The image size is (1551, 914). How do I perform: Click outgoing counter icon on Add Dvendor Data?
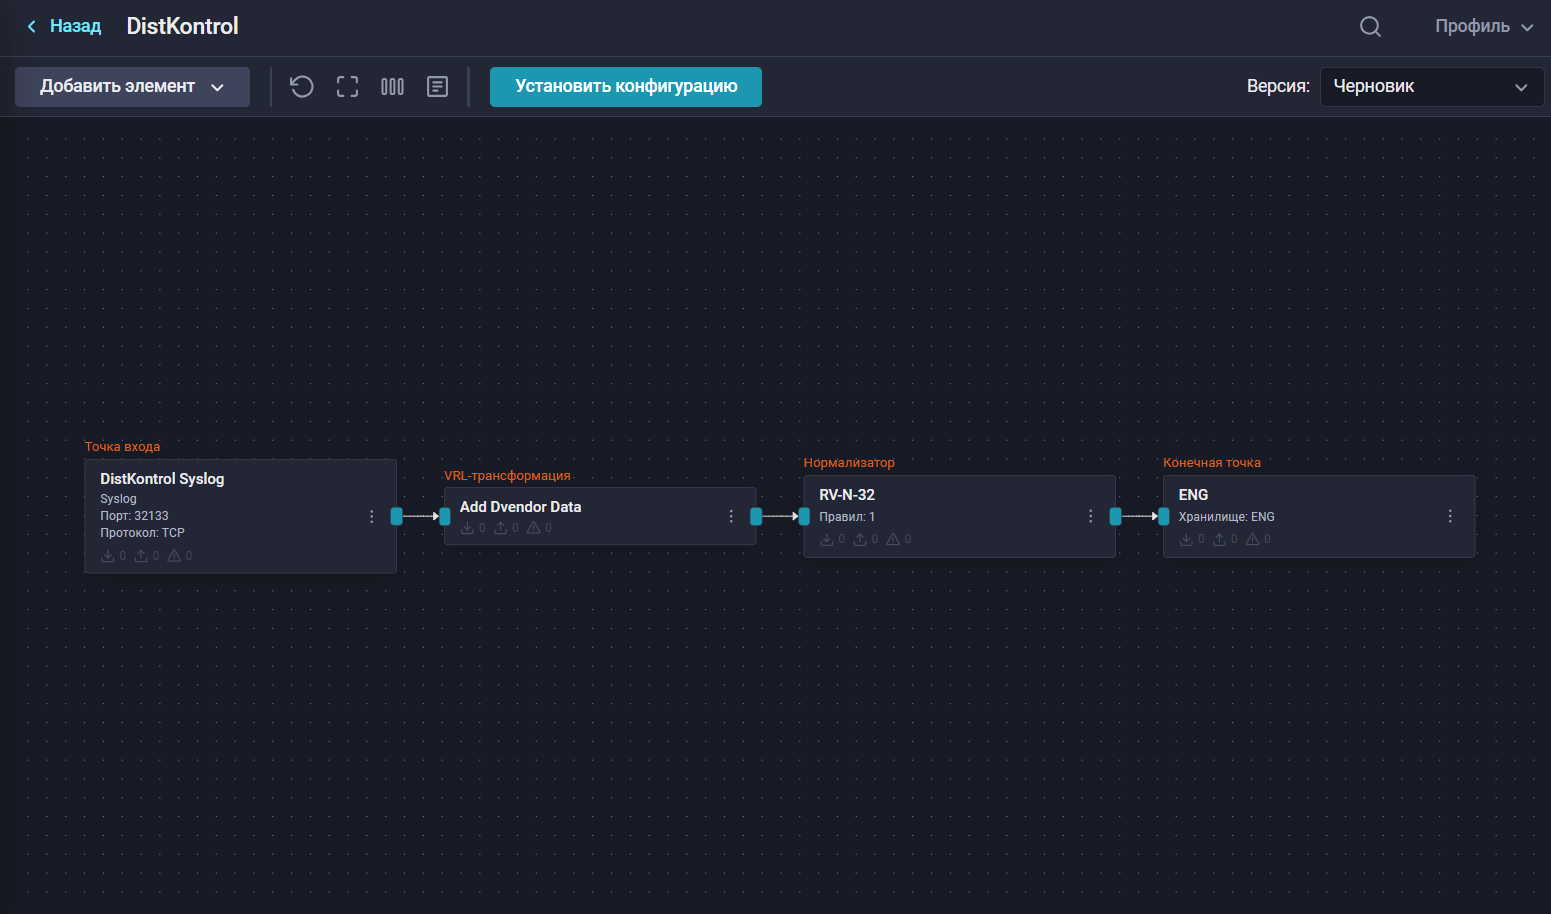coord(500,528)
